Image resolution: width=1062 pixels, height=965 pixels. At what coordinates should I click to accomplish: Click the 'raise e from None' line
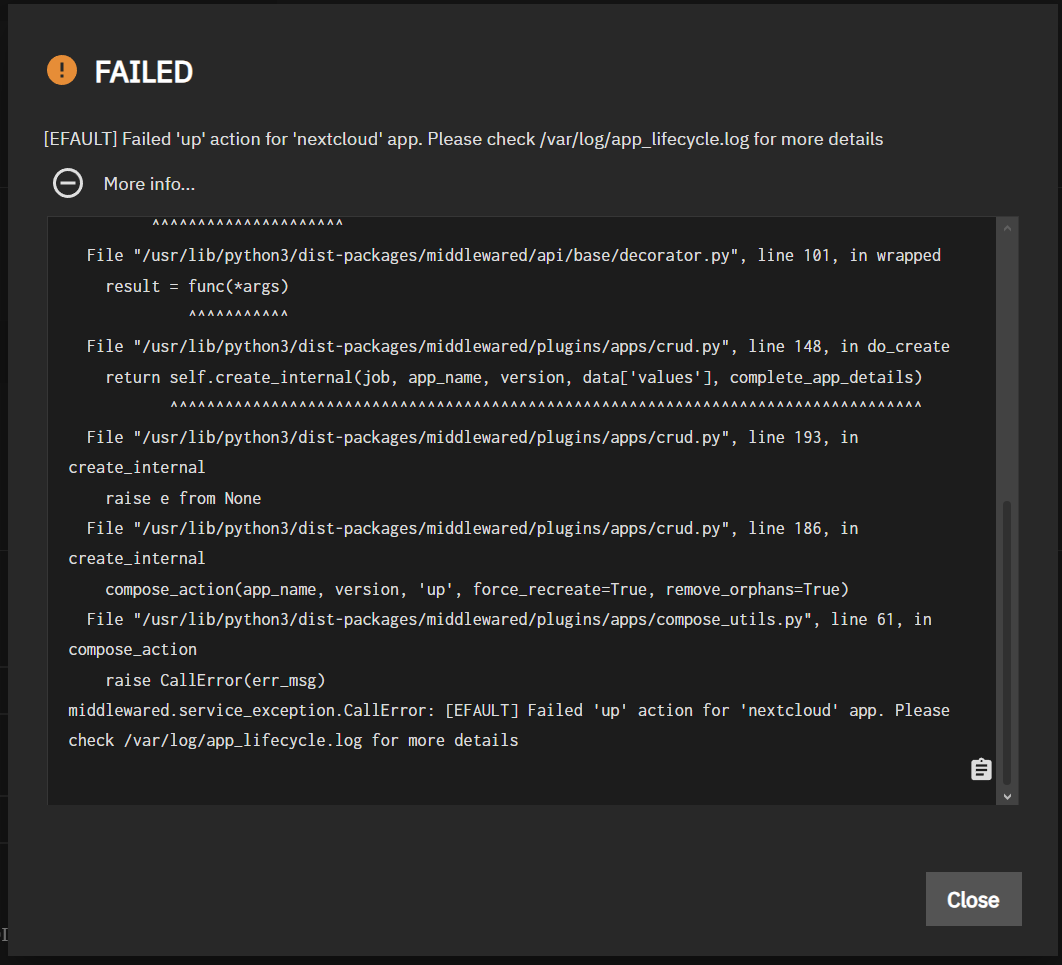coord(183,498)
